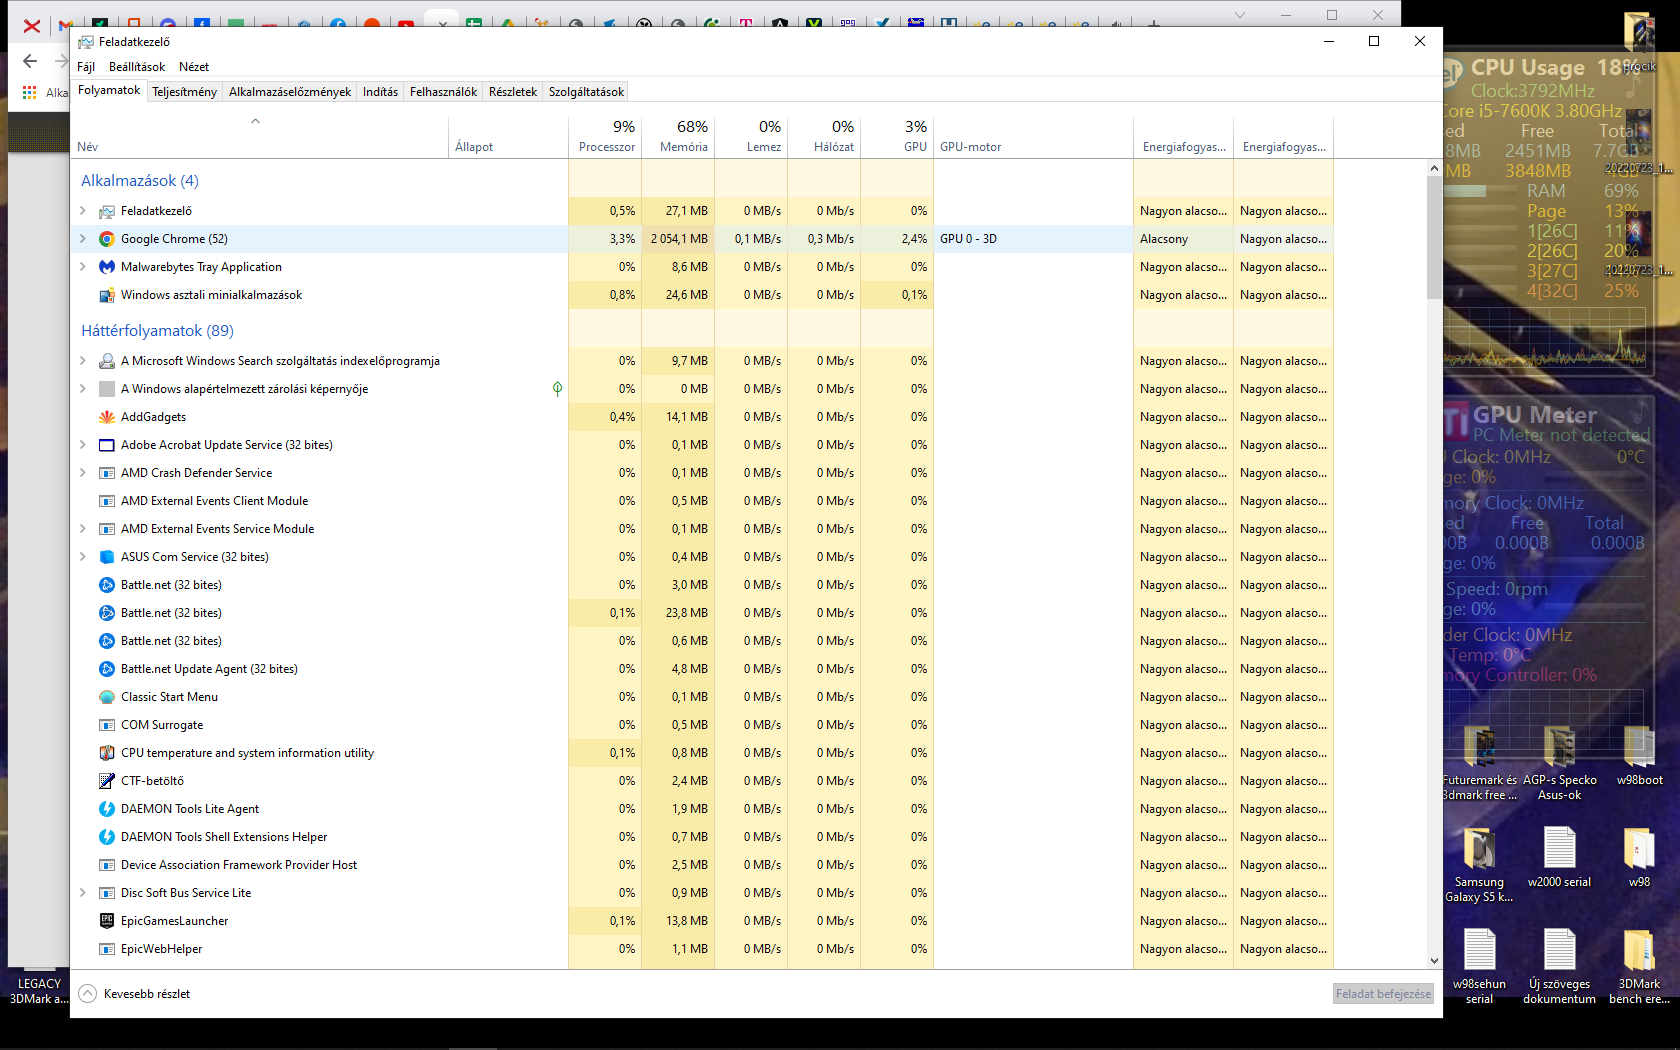Viewport: 1680px width, 1050px height.
Task: Click the scrollbar down arrow
Action: pyautogui.click(x=1434, y=961)
